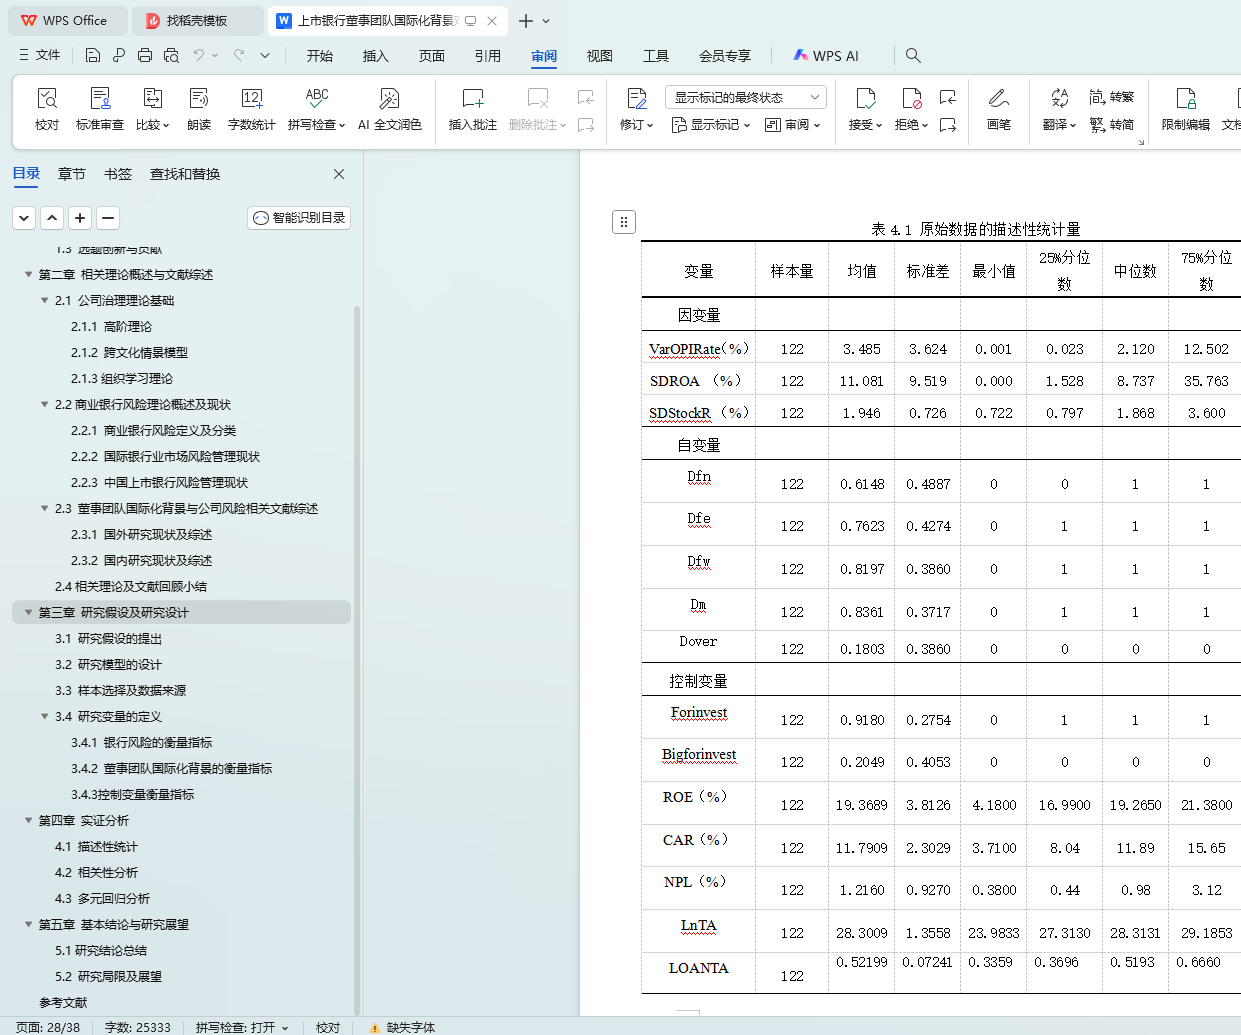Click 缺失字体 in status bar
The image size is (1241, 1035).
(402, 1027)
